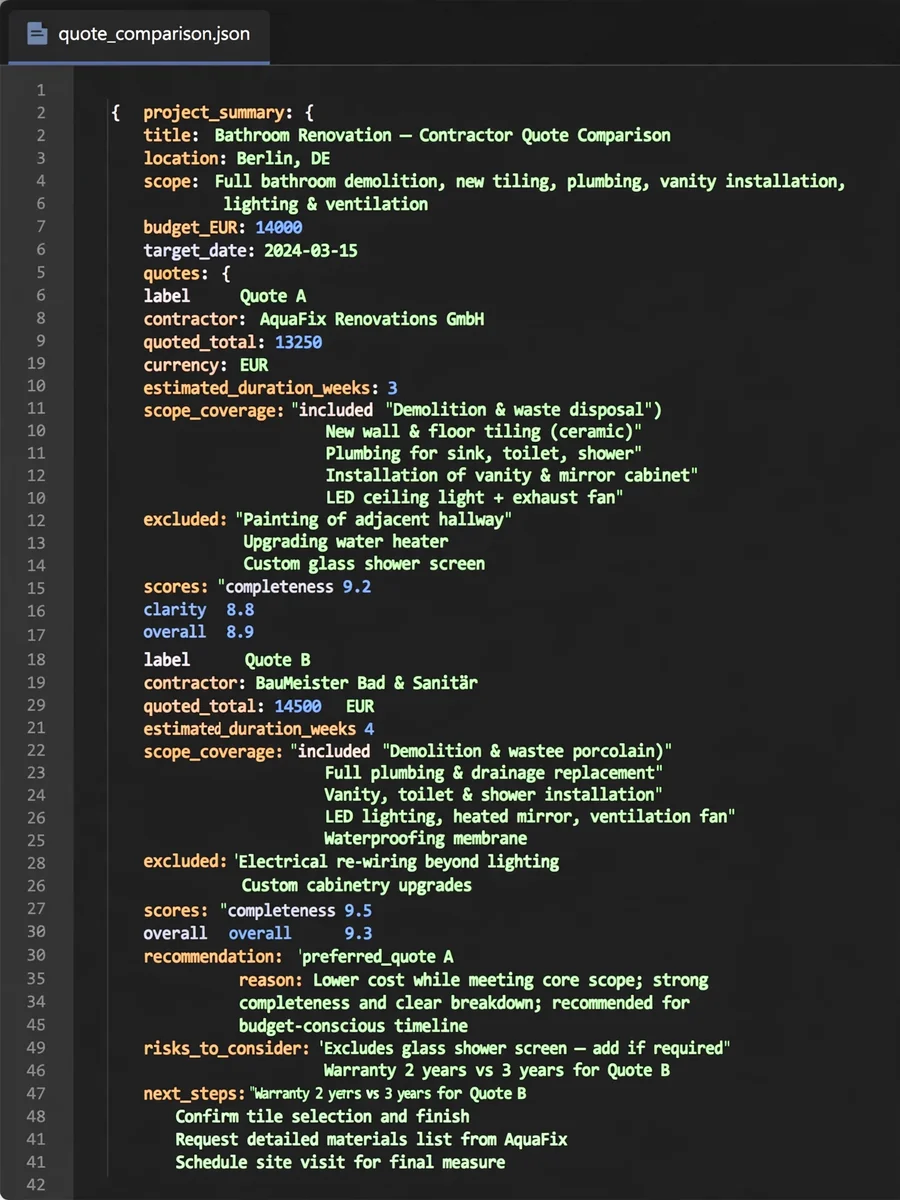Image resolution: width=900 pixels, height=1200 pixels.
Task: Click 'Installation of vanity & mirror cabinet' line
Action: [511, 475]
